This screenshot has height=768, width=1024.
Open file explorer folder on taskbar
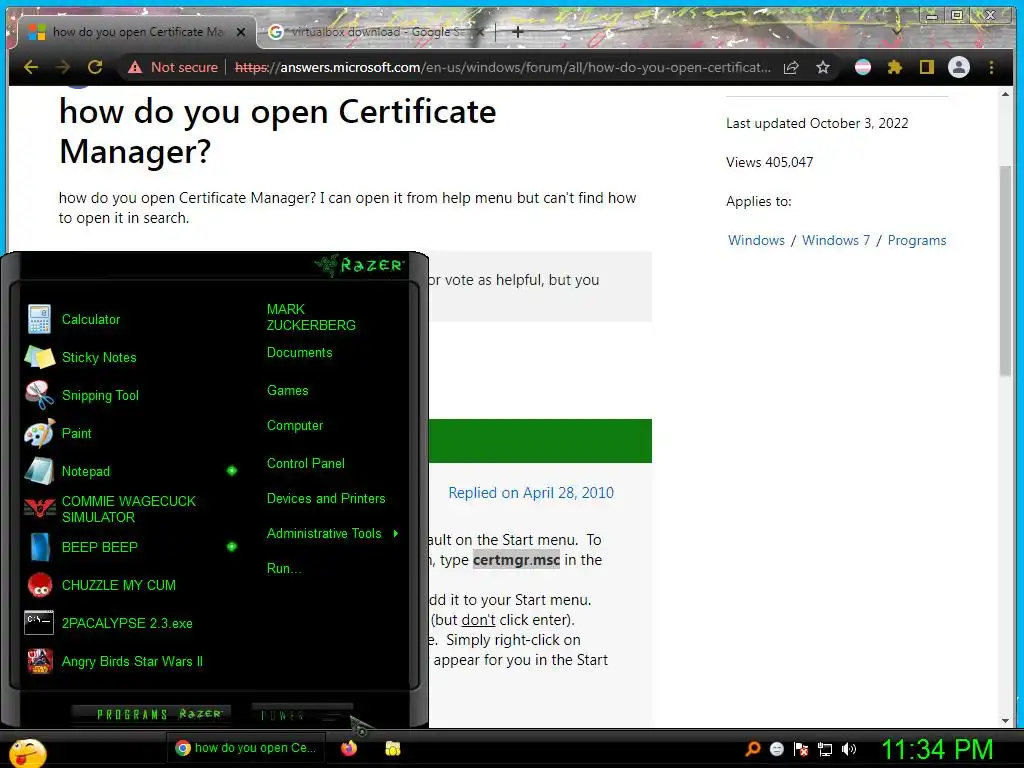click(x=392, y=748)
